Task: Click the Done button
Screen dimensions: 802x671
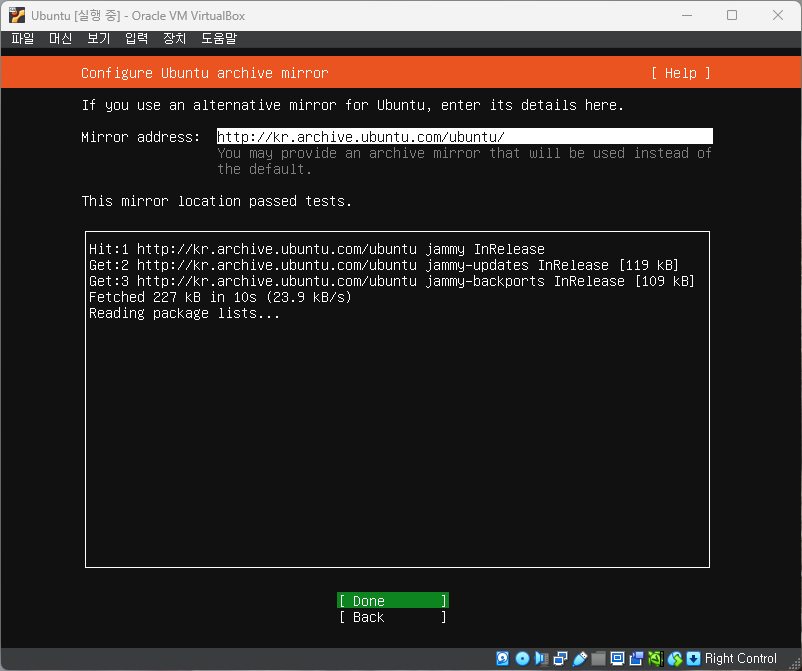Action: pos(393,600)
